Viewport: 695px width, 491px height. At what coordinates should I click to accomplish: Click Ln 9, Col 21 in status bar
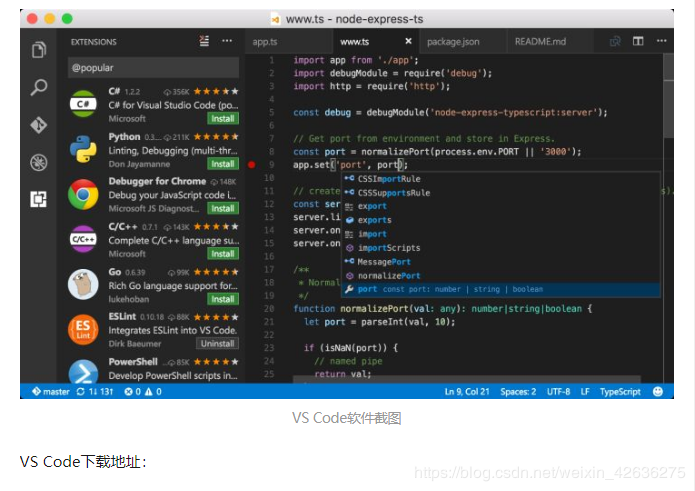[467, 392]
